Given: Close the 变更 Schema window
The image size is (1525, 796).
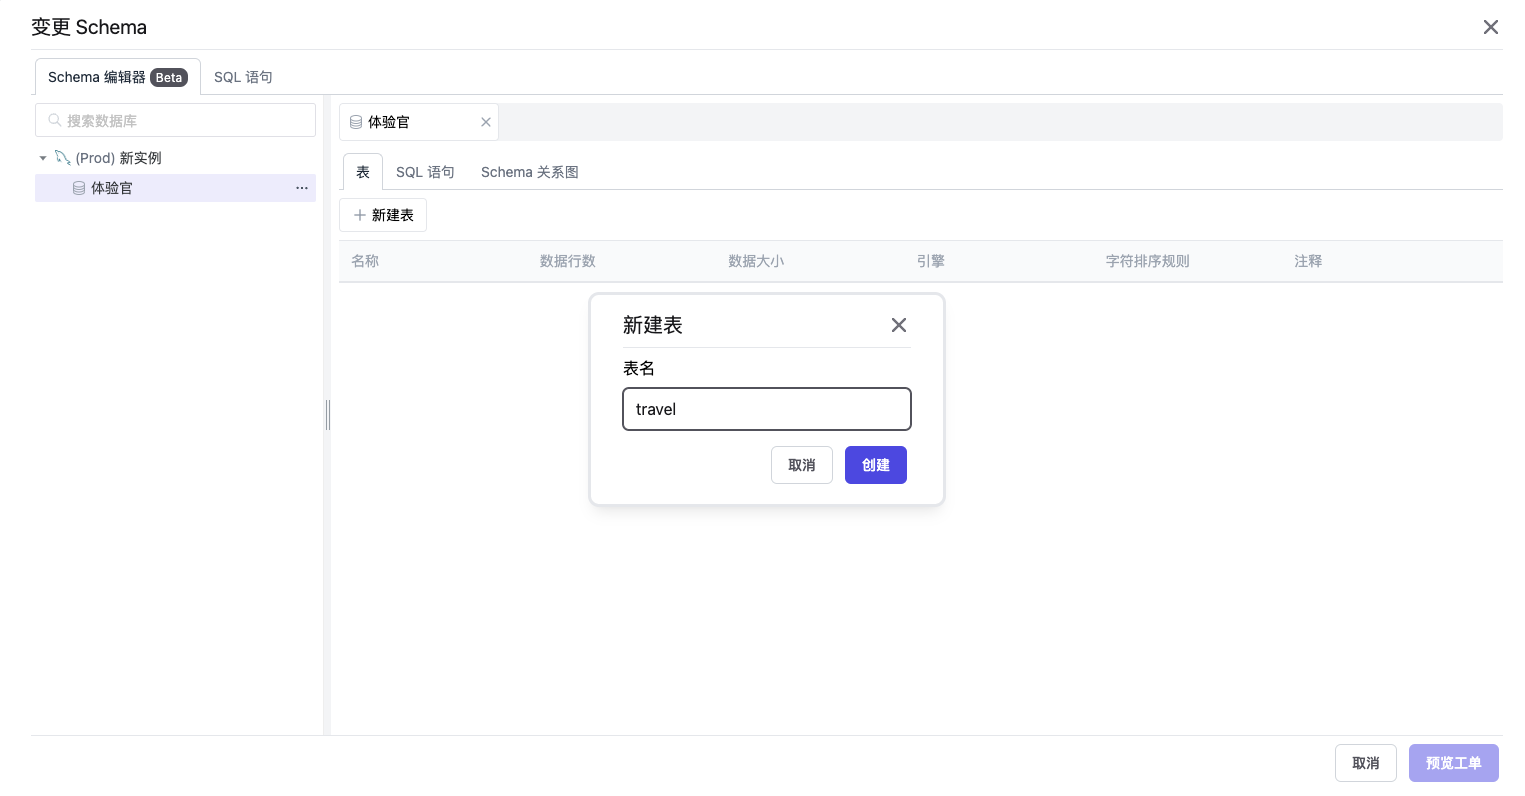Looking at the screenshot, I should (x=1490, y=27).
